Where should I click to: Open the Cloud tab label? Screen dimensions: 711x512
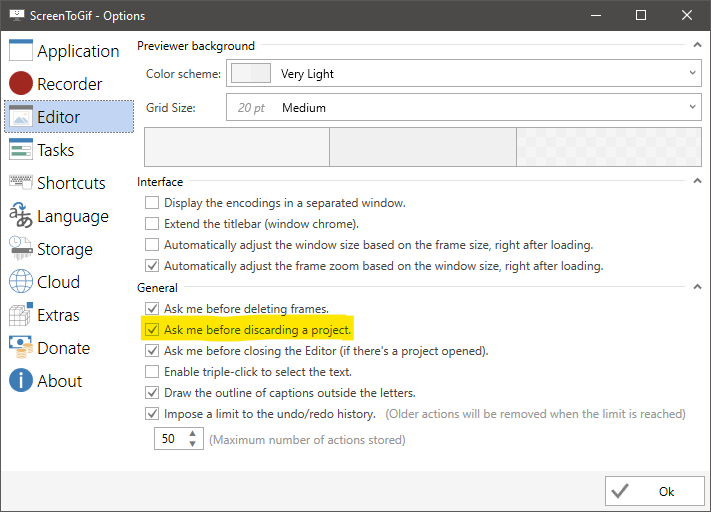58,282
